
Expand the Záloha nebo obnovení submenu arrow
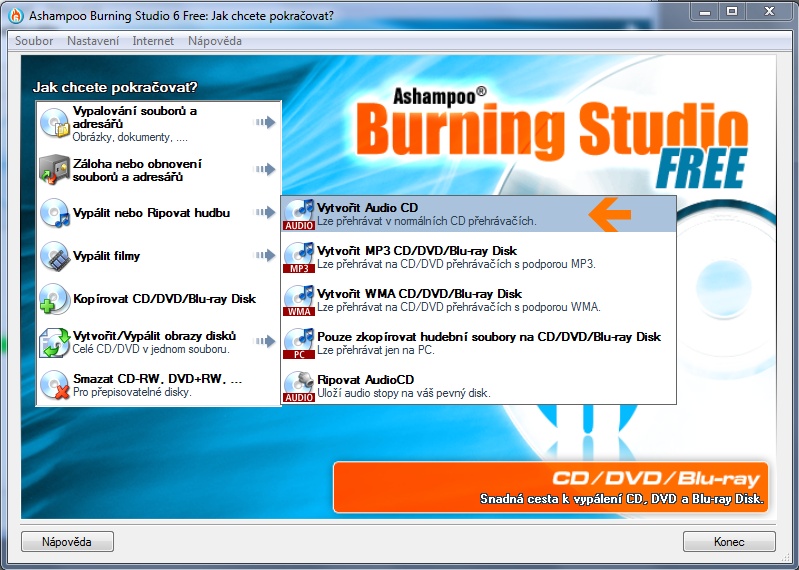264,170
